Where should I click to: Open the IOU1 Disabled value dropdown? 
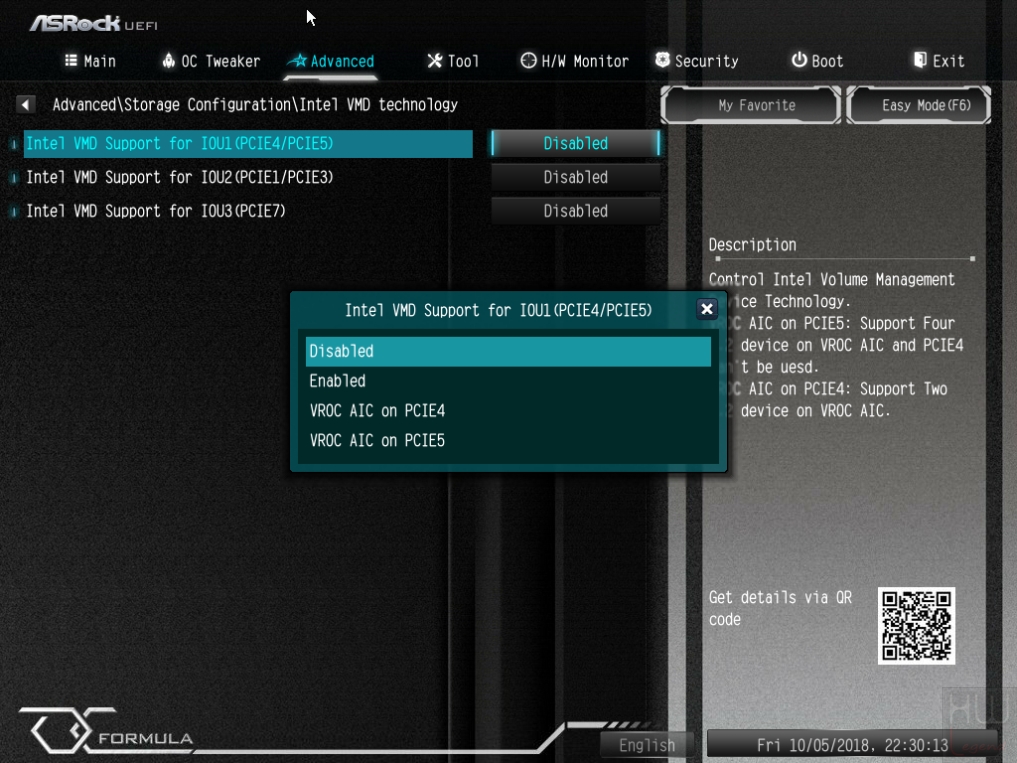tap(575, 143)
